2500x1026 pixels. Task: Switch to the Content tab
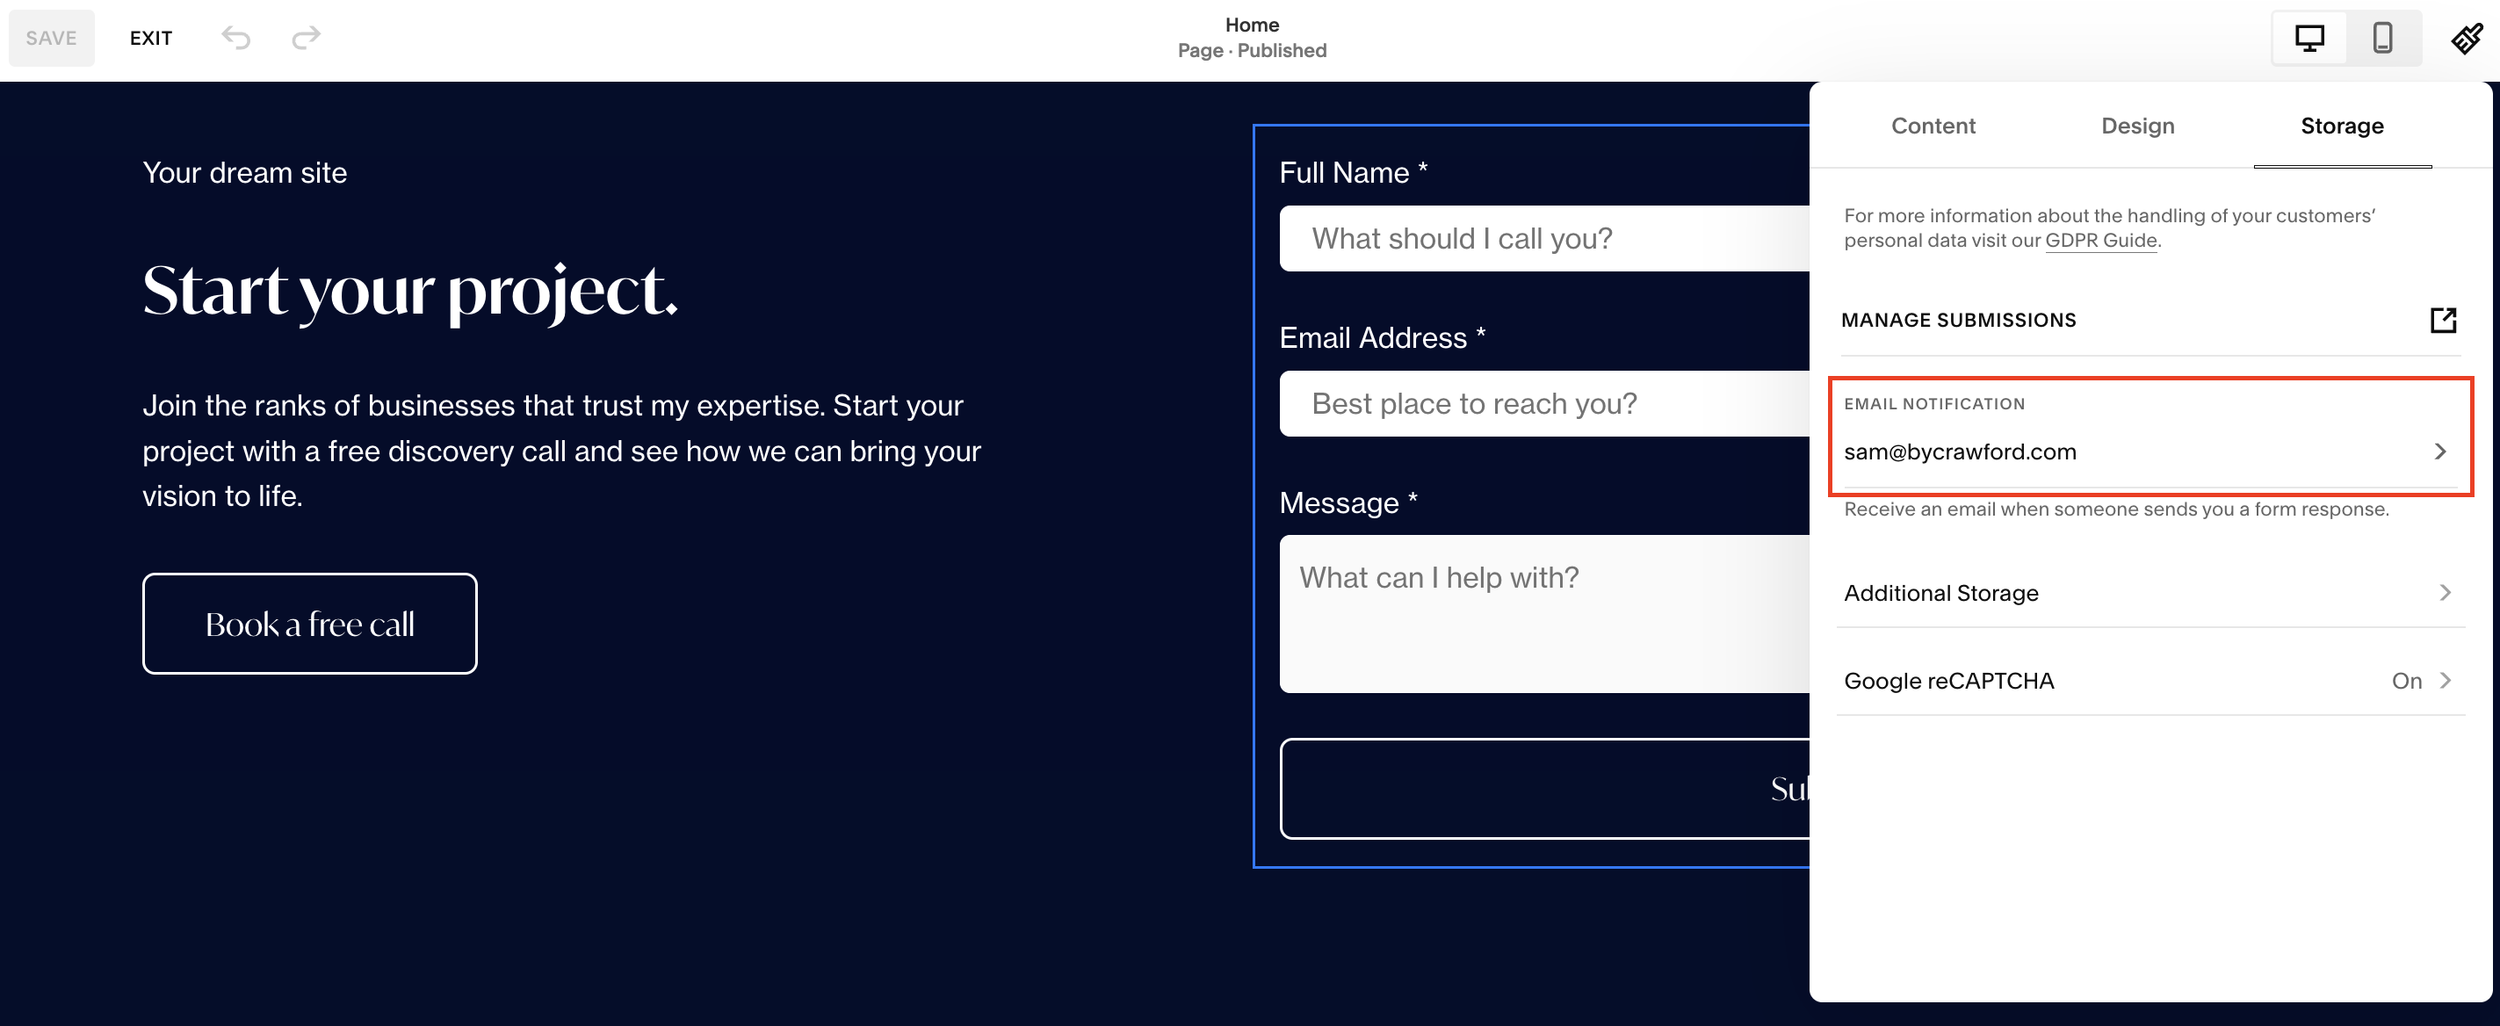[x=1932, y=126]
